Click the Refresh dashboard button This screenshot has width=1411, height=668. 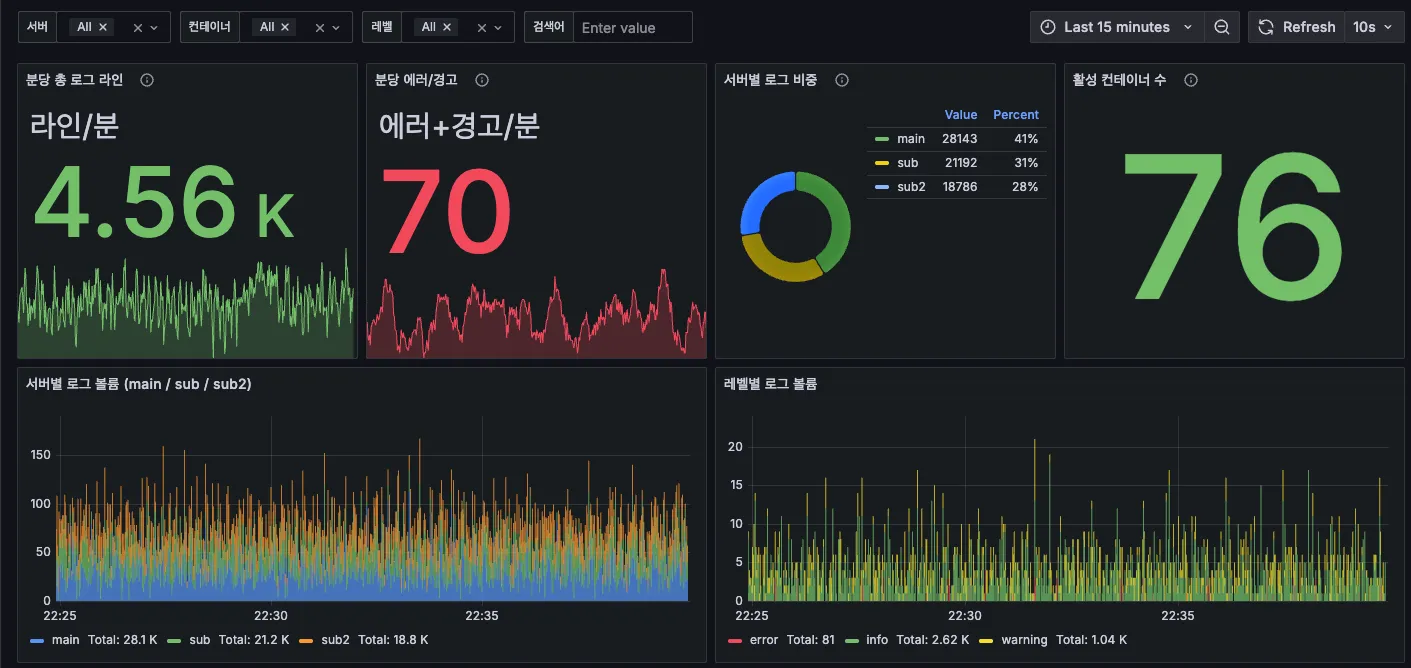click(1296, 27)
